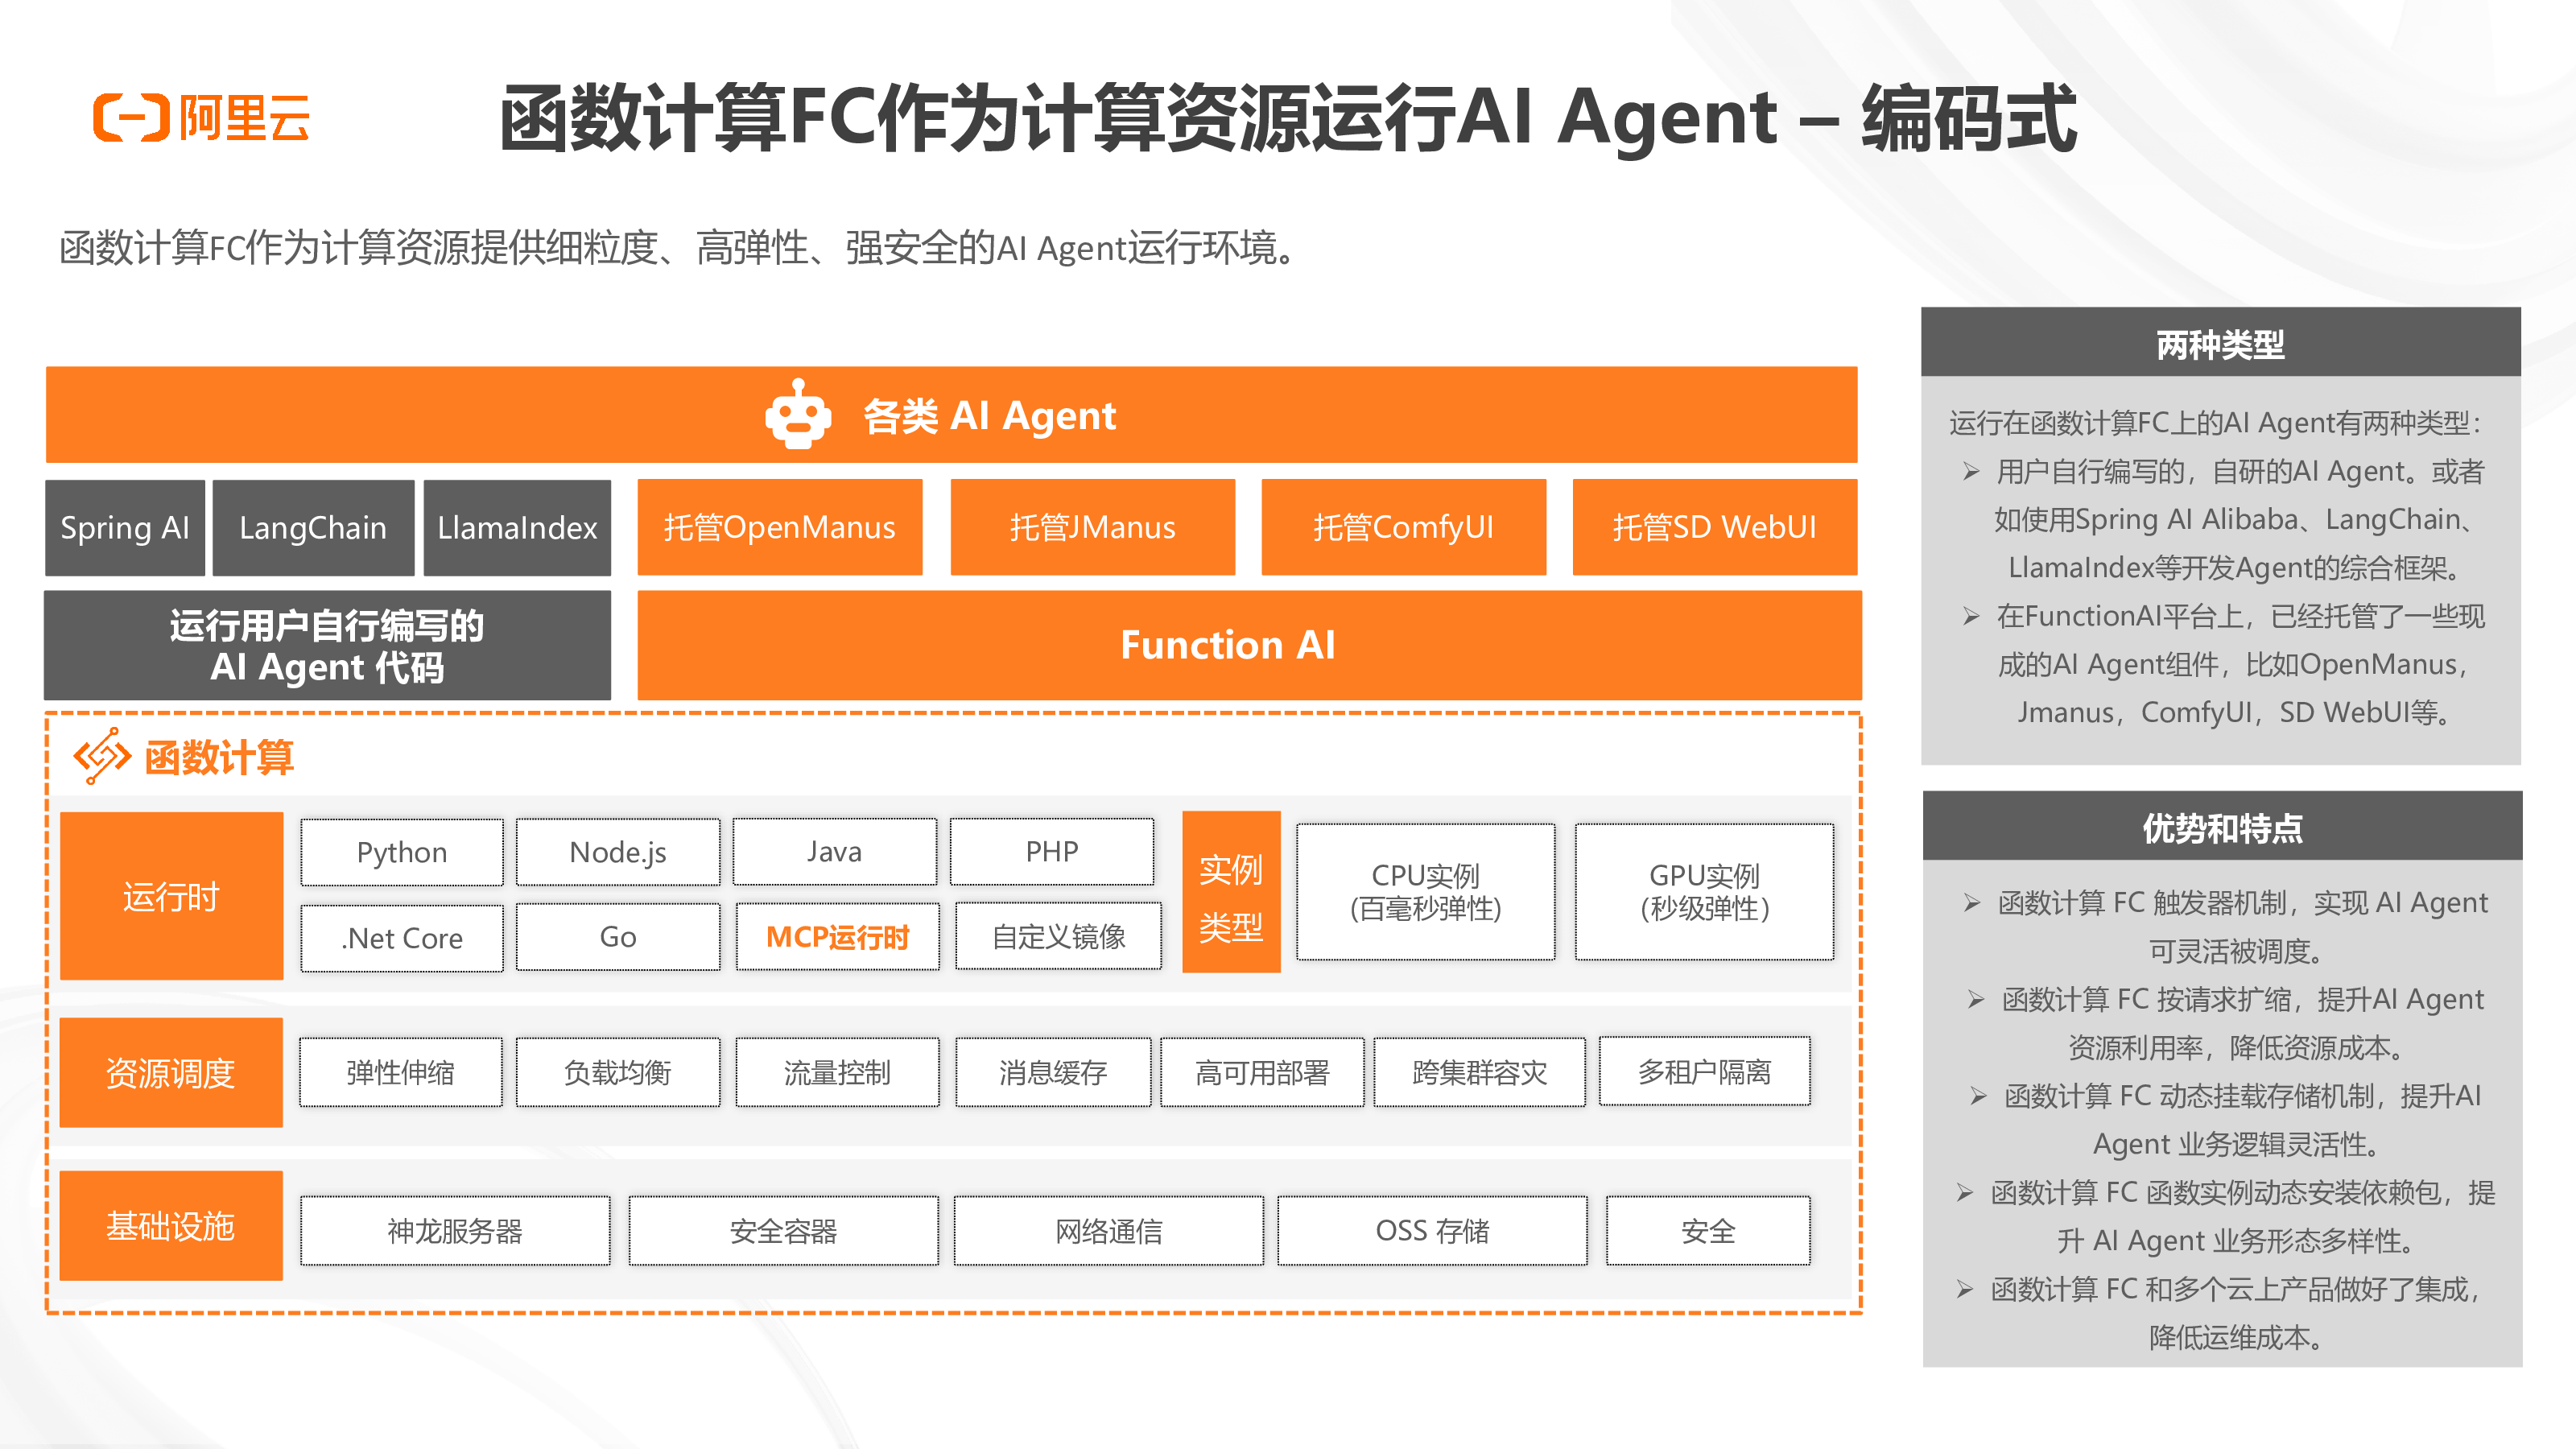Image resolution: width=2576 pixels, height=1449 pixels.
Task: Select the .Net Core runtime box
Action: (x=402, y=937)
